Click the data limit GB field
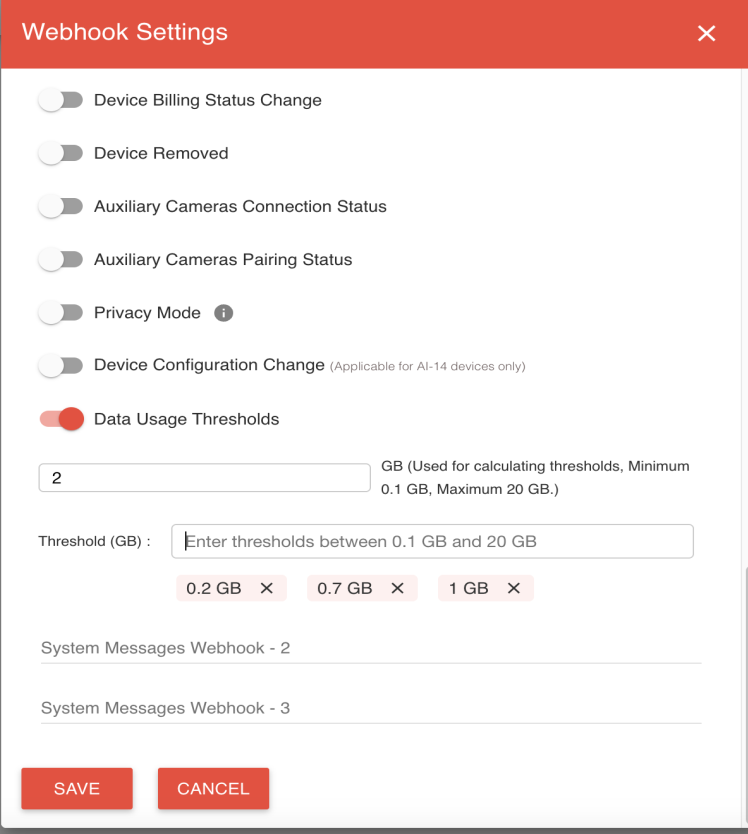 point(204,478)
